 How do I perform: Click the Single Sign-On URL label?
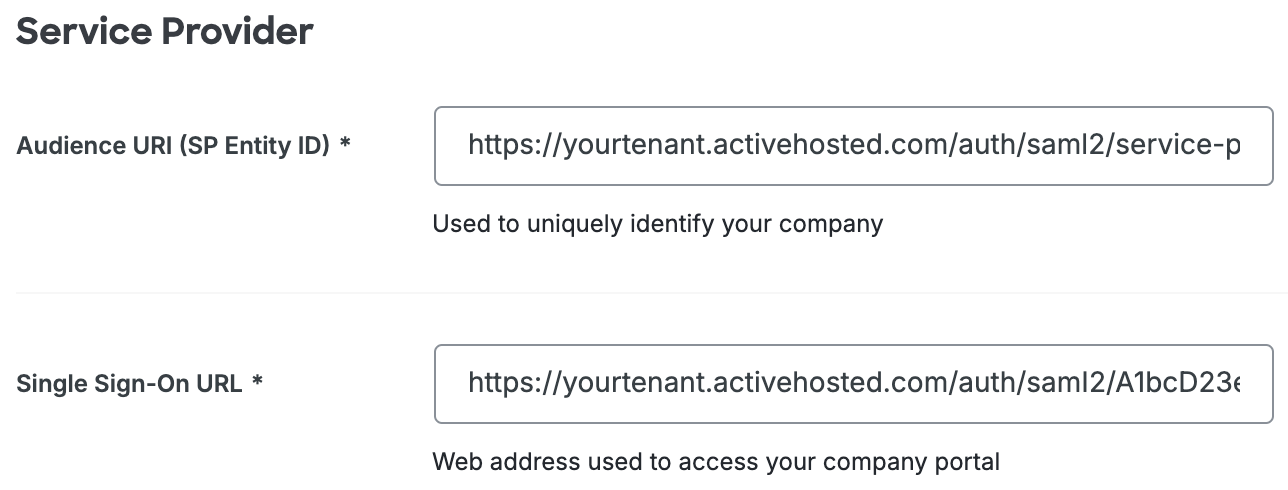click(x=129, y=384)
